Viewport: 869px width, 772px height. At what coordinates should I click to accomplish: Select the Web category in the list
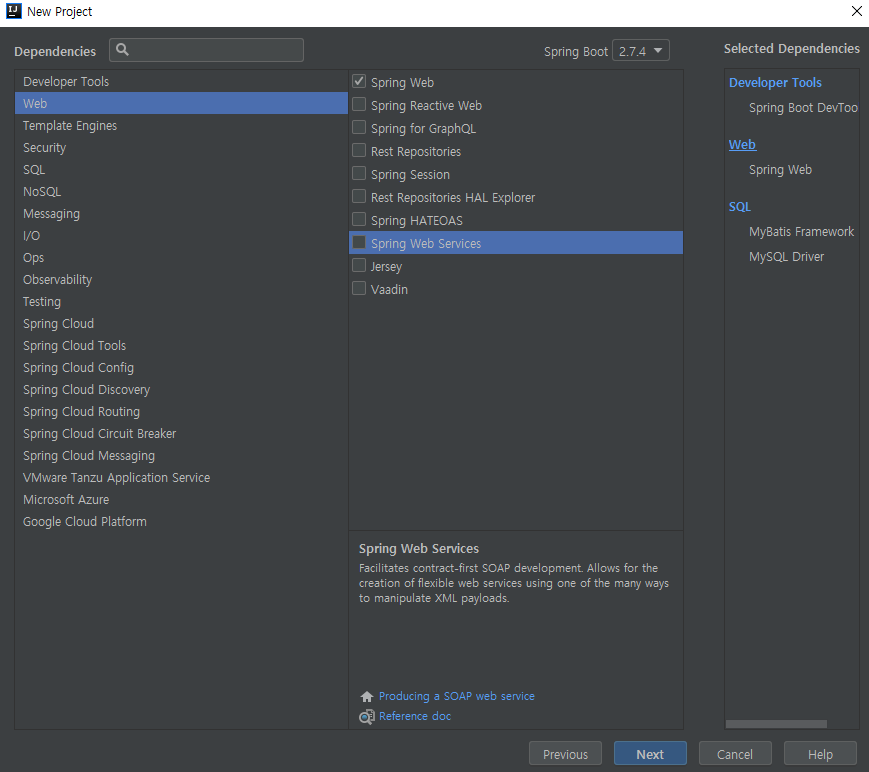(181, 104)
